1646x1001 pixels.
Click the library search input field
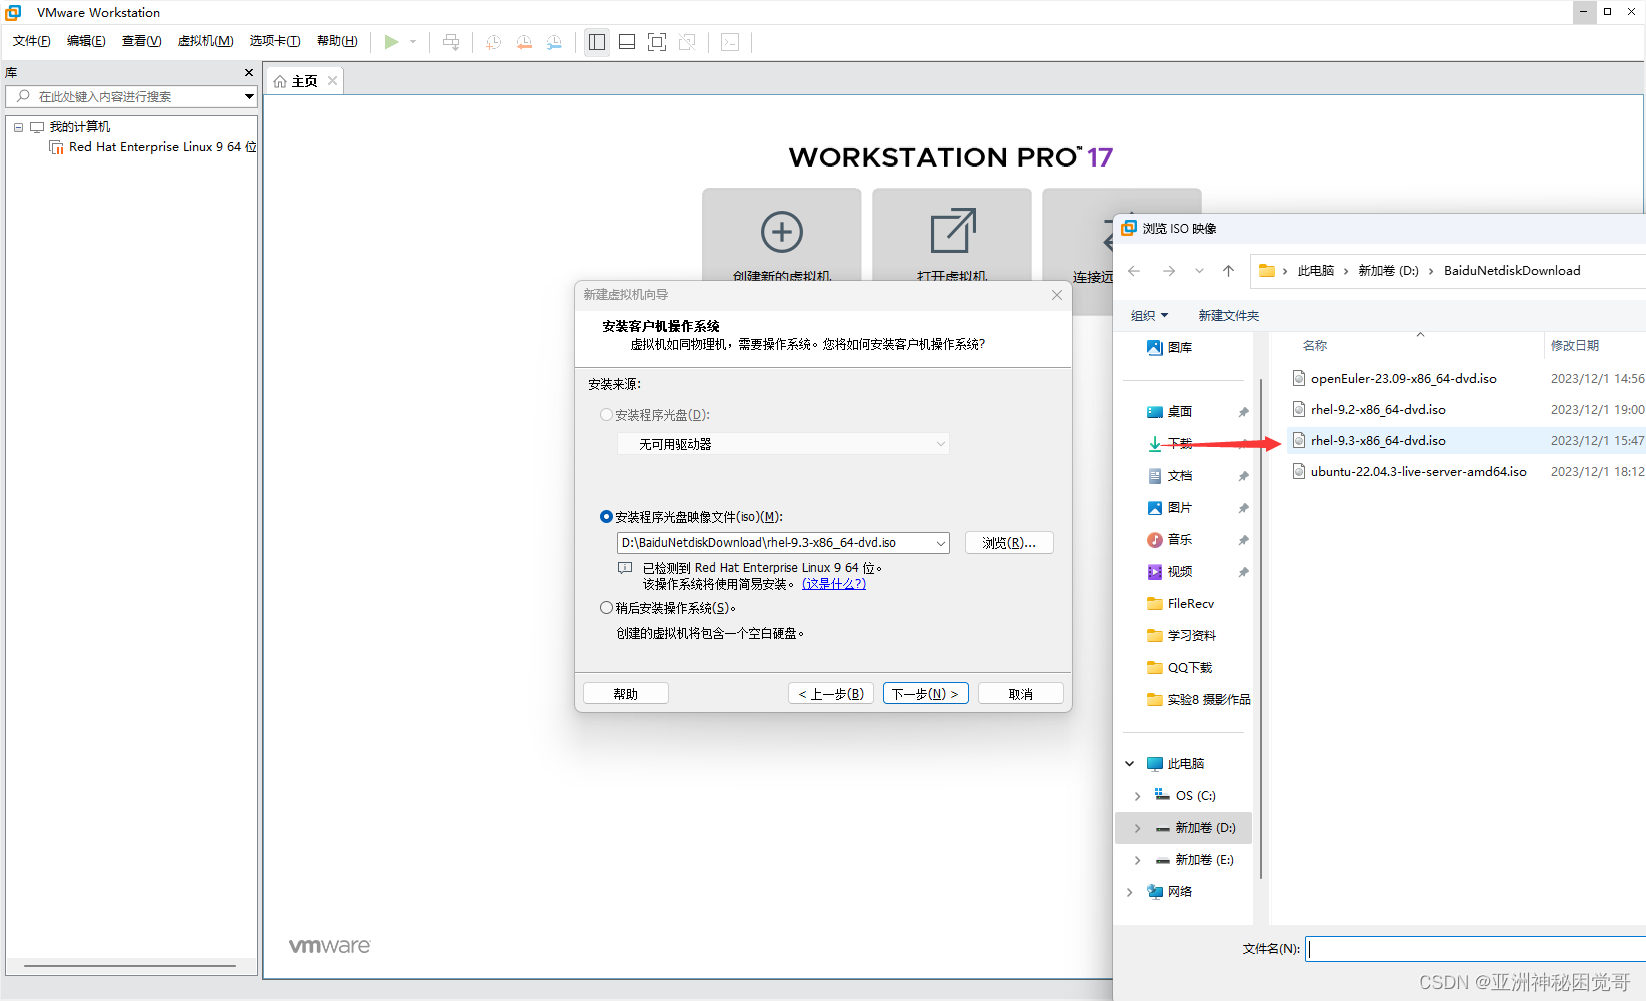tap(130, 96)
